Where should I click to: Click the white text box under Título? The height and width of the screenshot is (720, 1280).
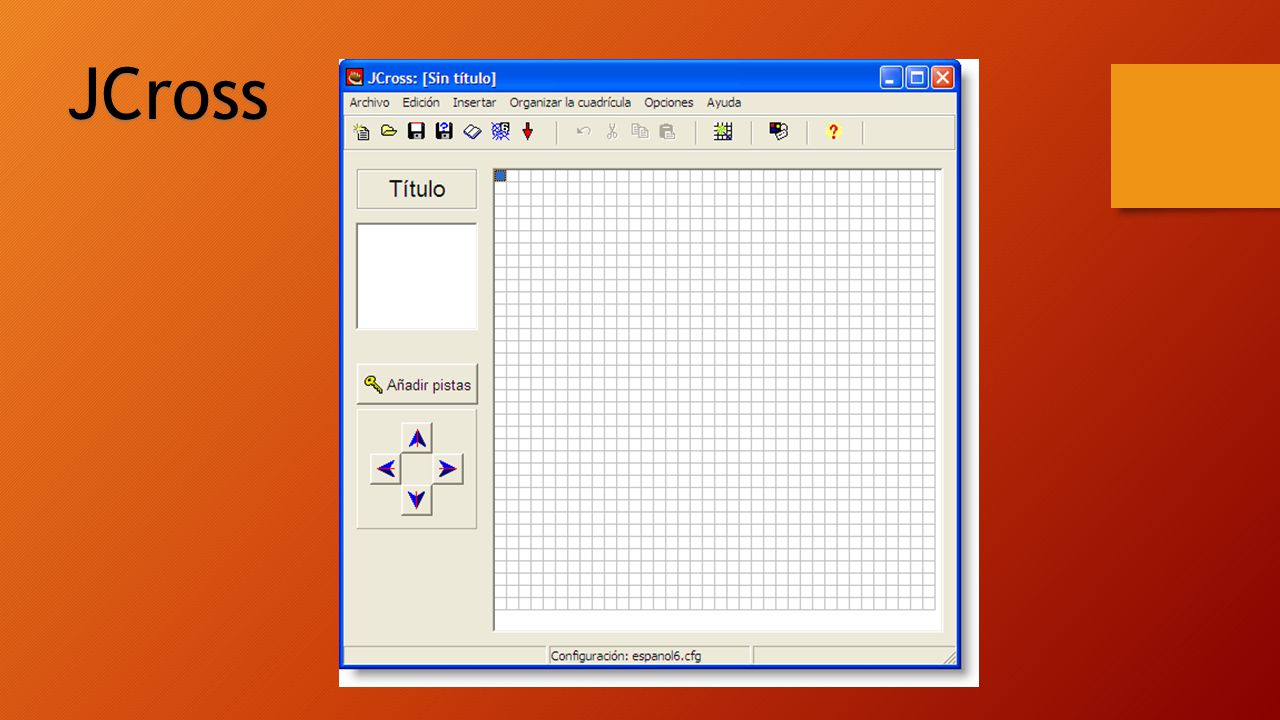417,276
